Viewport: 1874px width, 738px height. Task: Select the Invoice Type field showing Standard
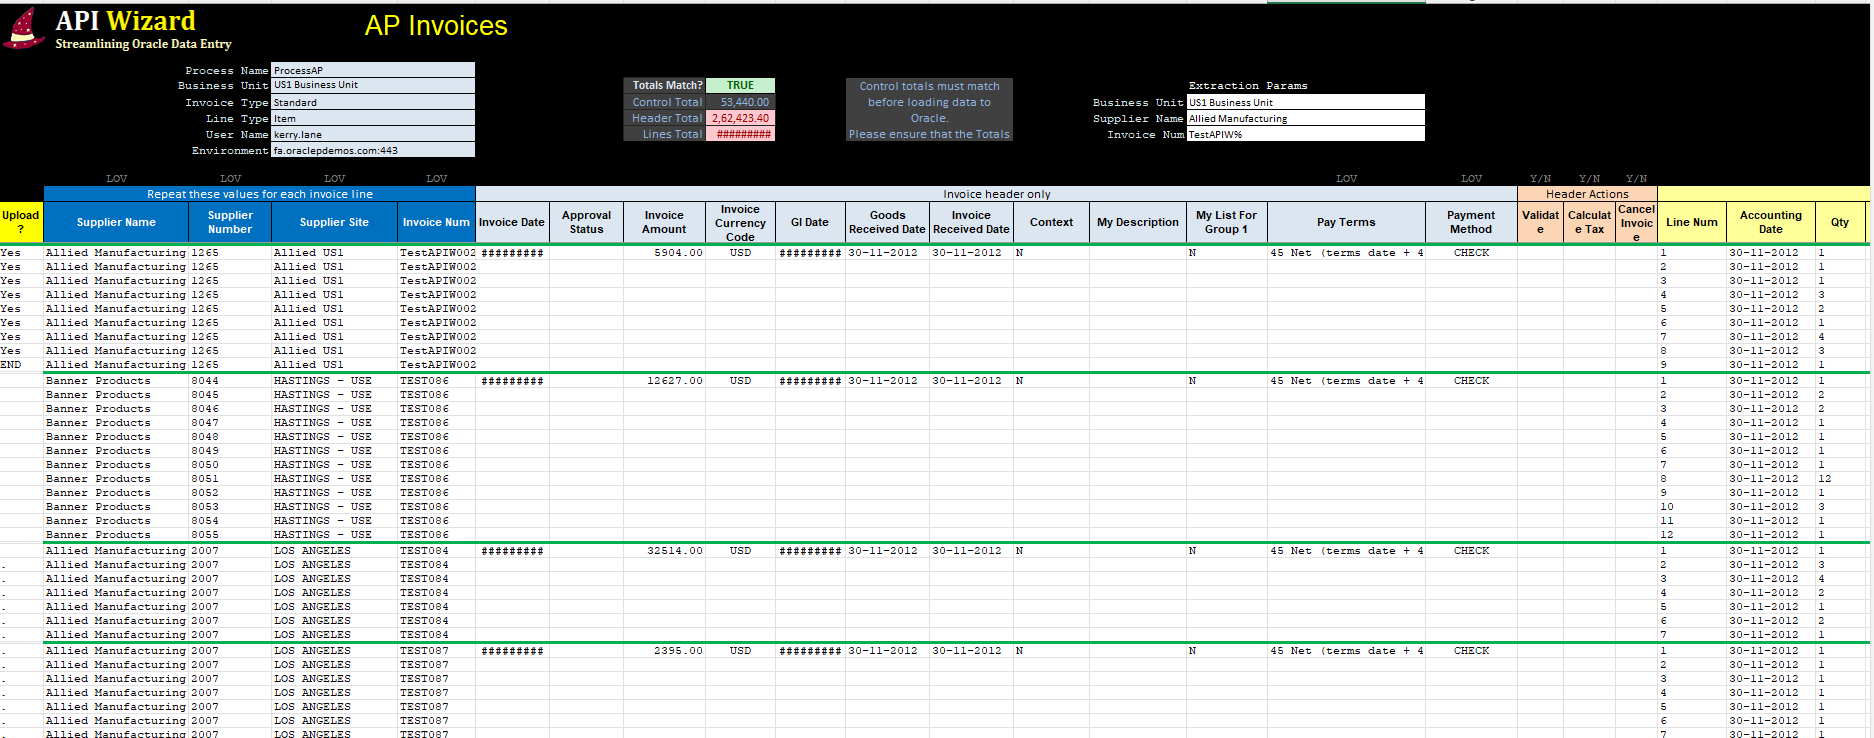373,102
